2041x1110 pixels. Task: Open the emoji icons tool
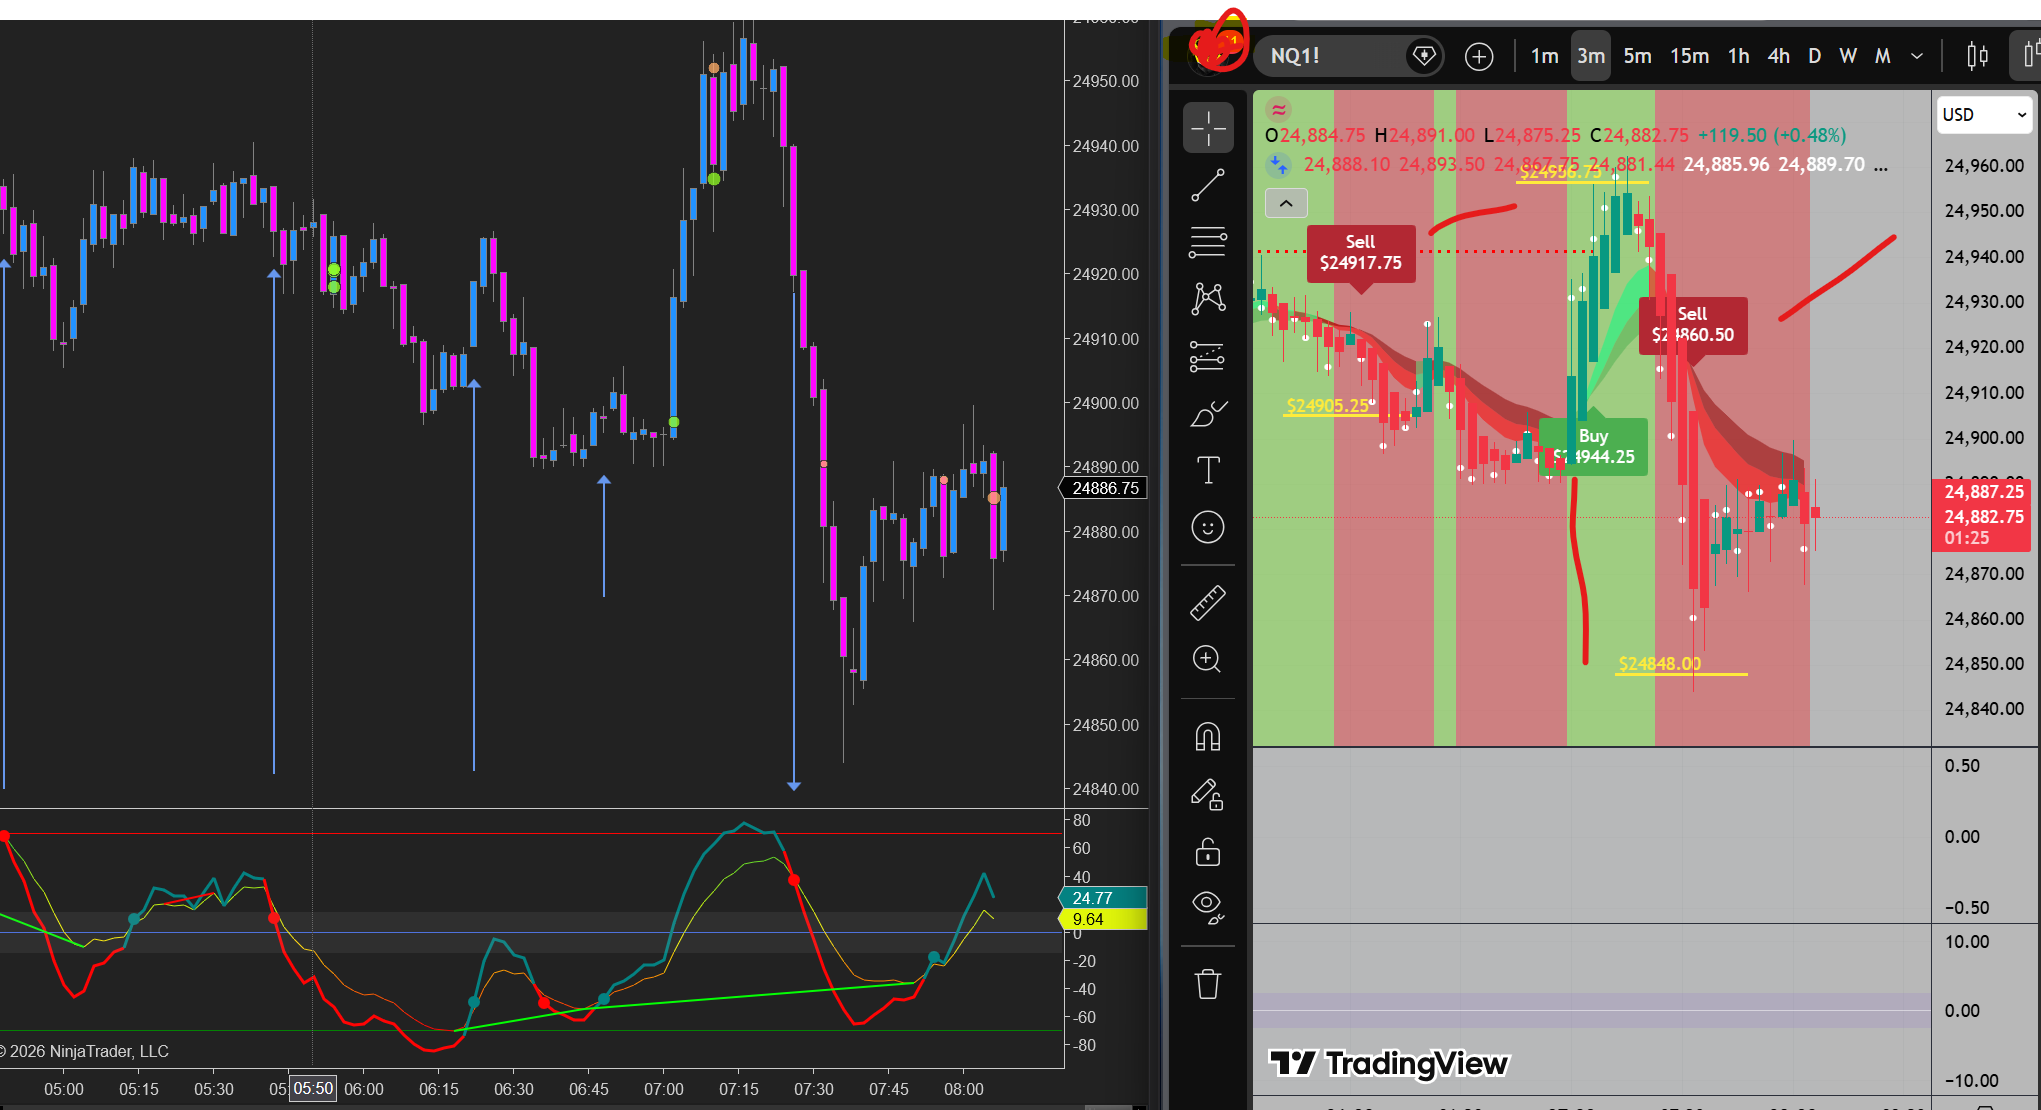point(1208,527)
